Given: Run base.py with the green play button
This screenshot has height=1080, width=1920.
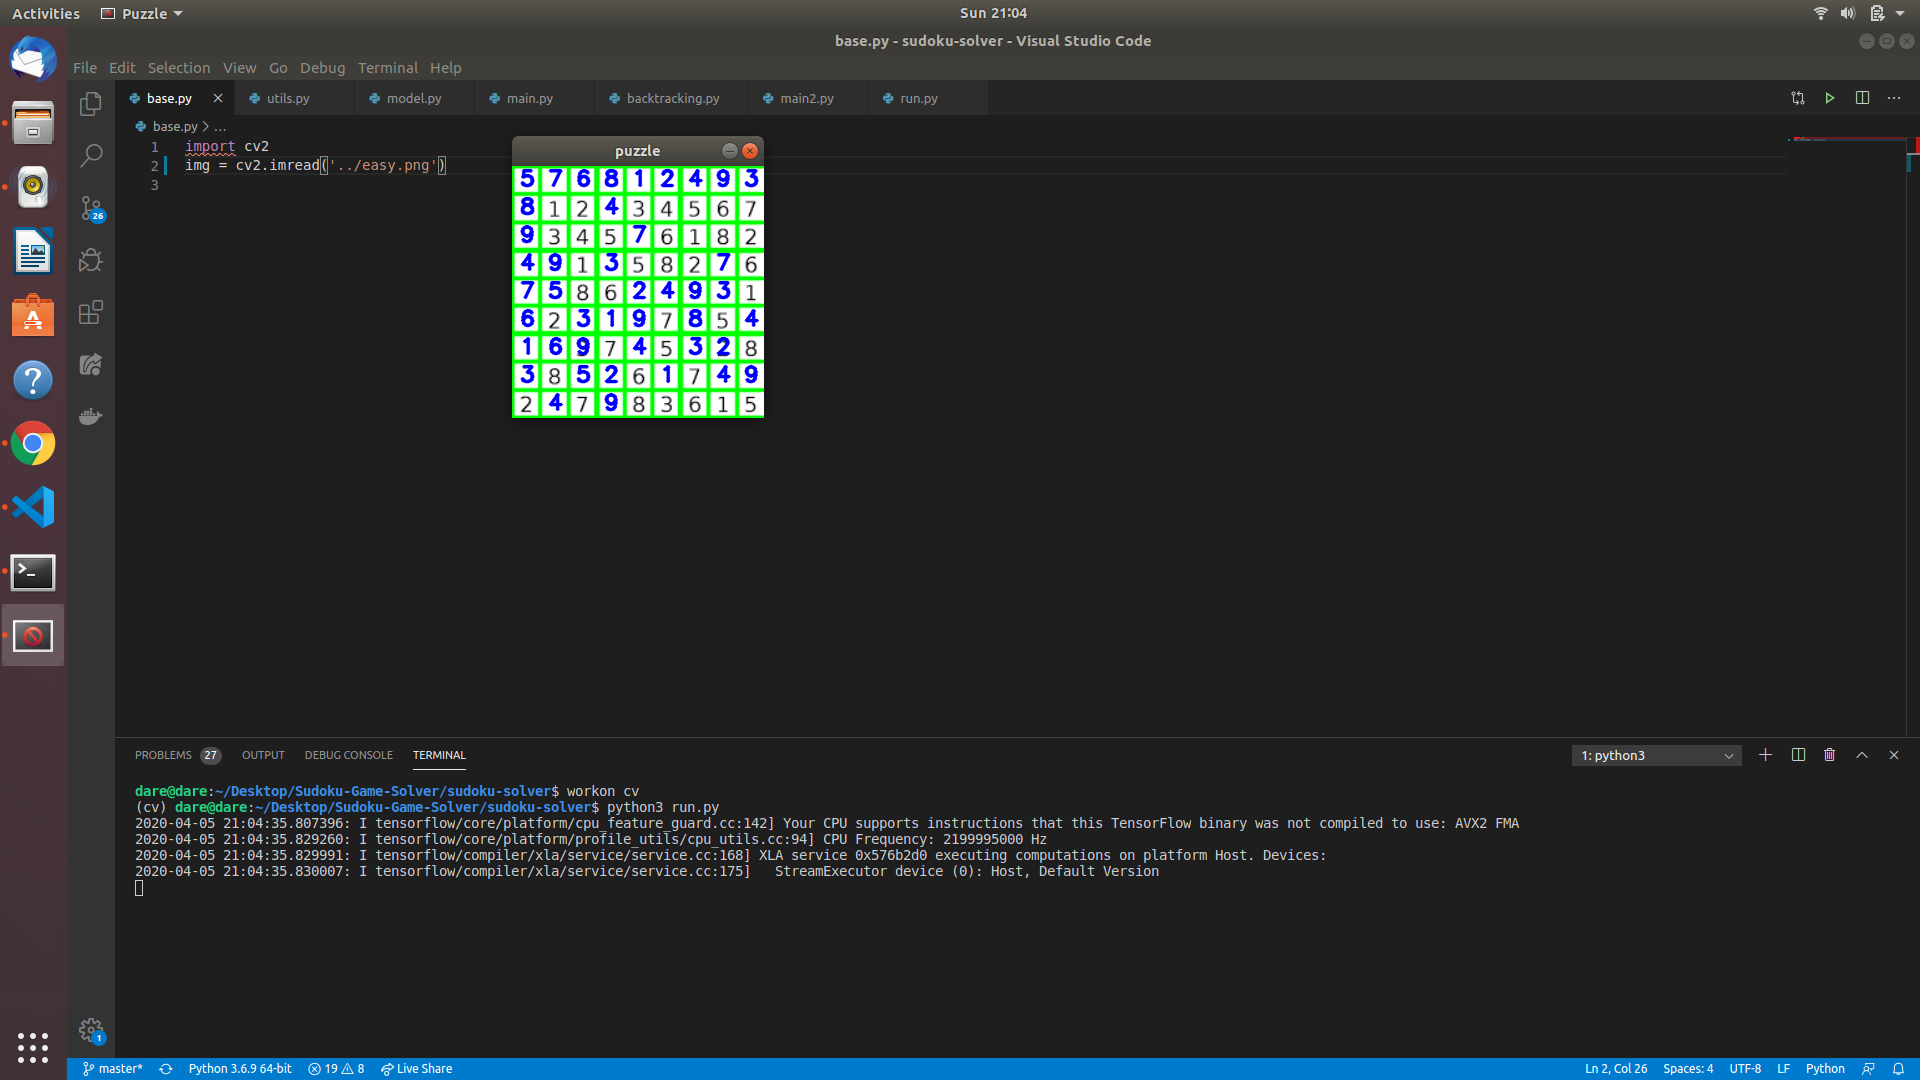Looking at the screenshot, I should [1830, 98].
